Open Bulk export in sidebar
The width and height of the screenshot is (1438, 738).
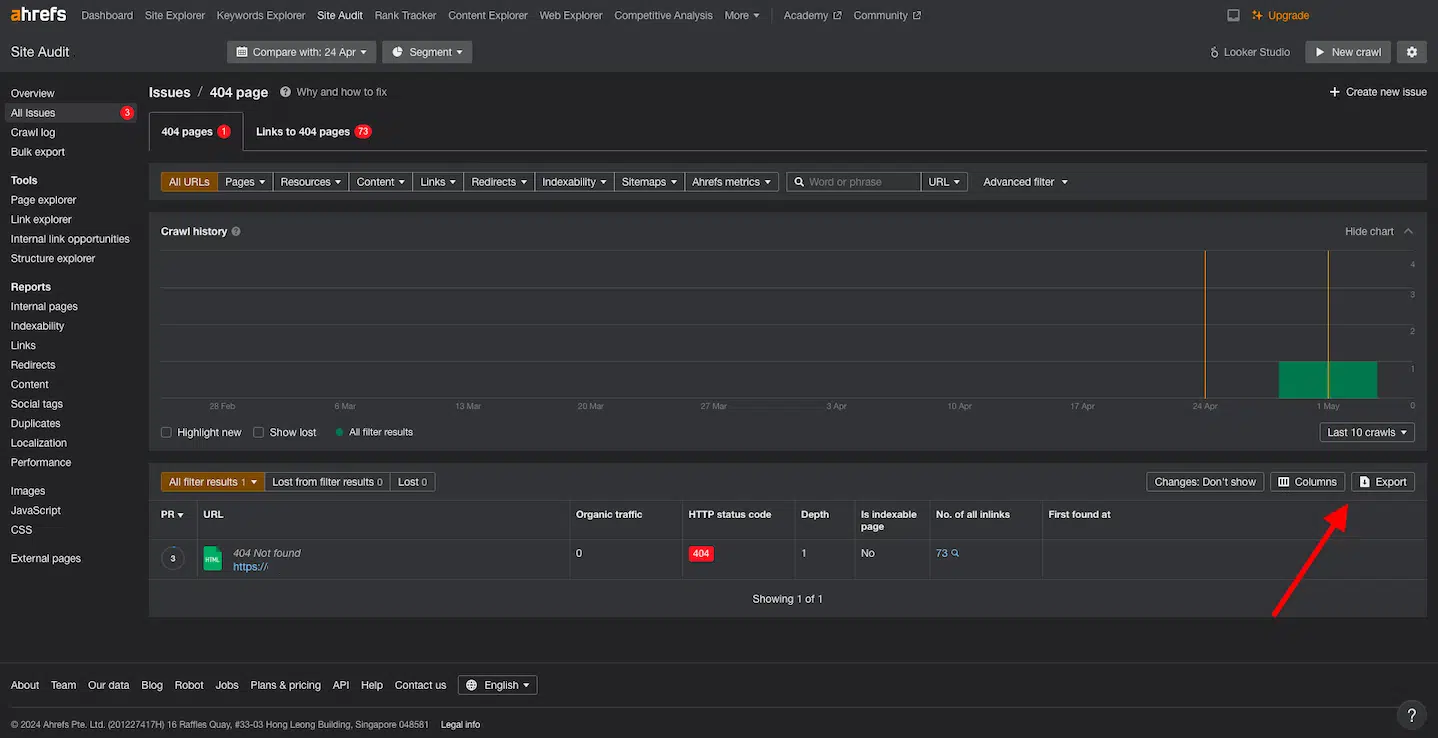pyautogui.click(x=37, y=152)
